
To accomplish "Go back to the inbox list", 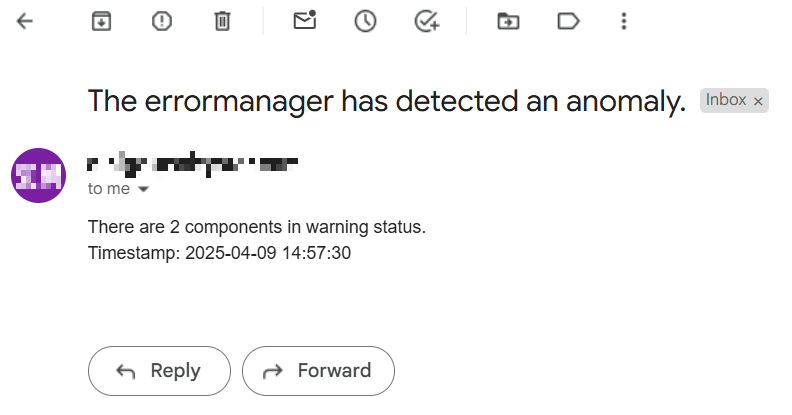I will tap(25, 21).
